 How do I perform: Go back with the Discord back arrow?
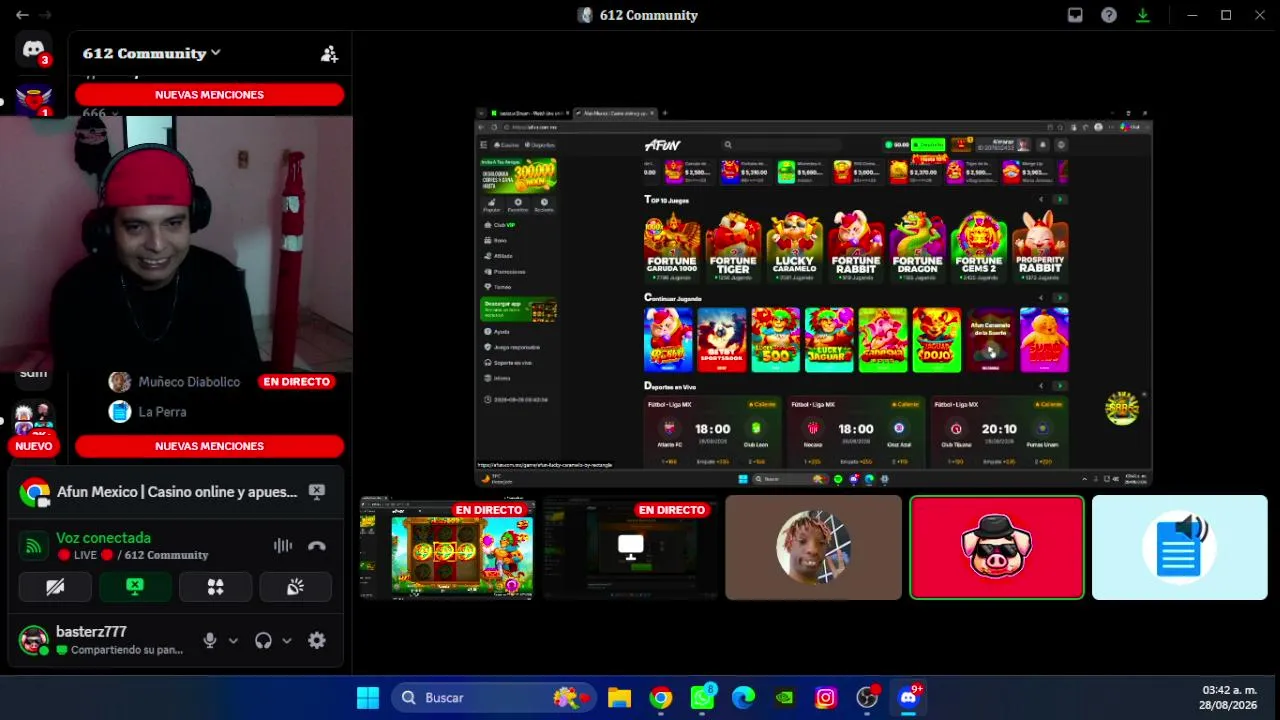(22, 15)
